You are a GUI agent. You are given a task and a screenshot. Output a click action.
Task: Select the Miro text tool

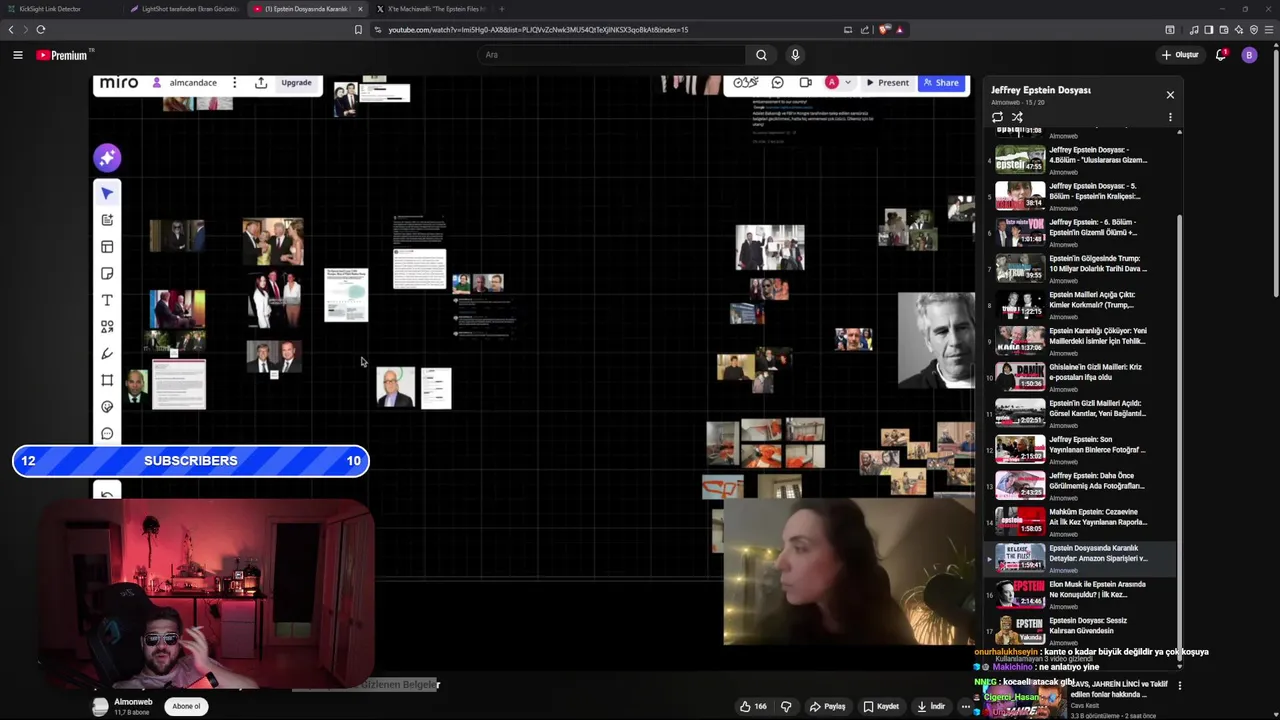[x=107, y=300]
